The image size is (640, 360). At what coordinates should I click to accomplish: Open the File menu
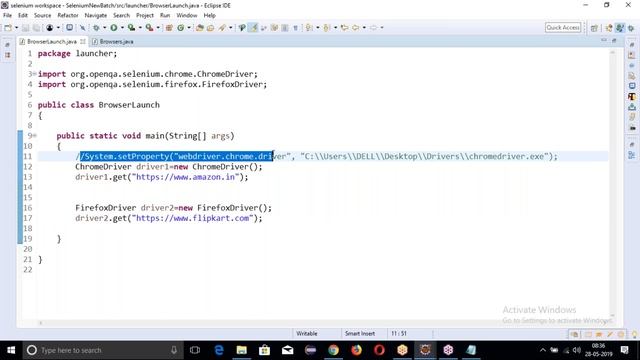pos(7,16)
